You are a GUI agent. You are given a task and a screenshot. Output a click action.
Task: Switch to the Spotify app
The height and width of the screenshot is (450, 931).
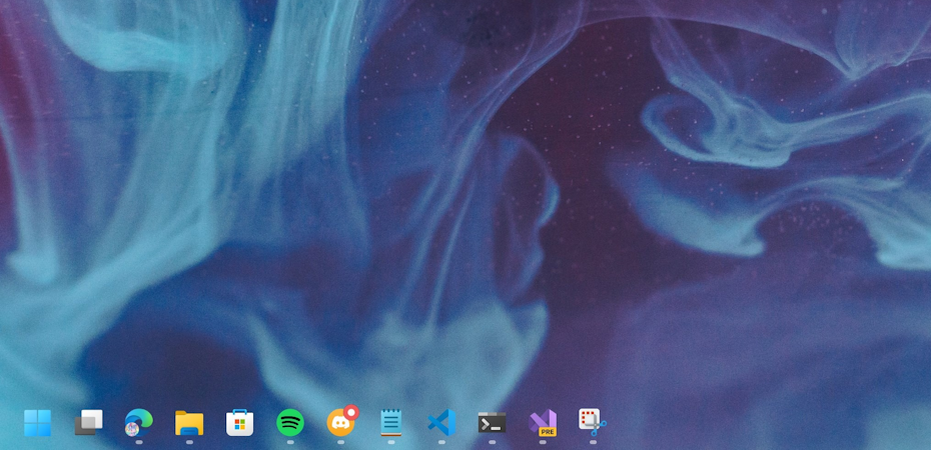pos(290,423)
